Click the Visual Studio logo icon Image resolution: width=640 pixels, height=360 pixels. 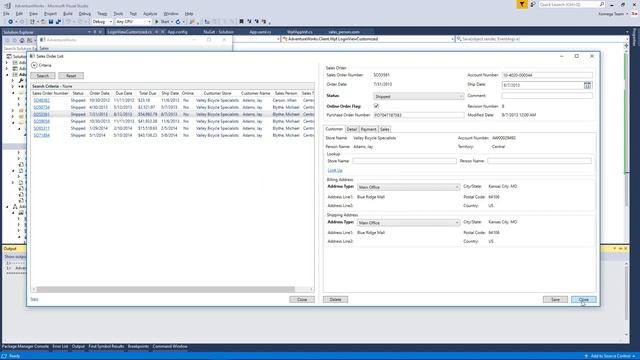pos(7,6)
